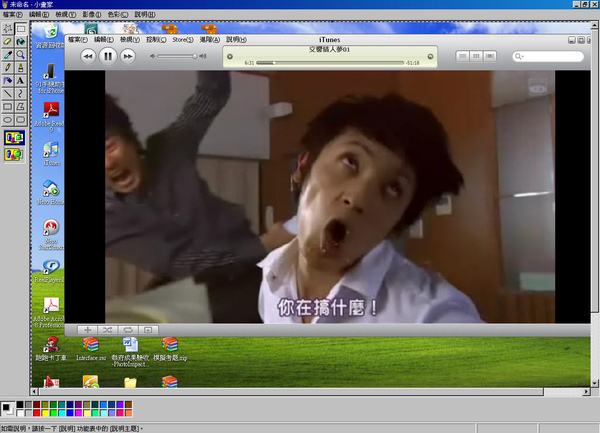Pick the white color swatch
Image resolution: width=600 pixels, height=433 pixels.
tap(20, 413)
